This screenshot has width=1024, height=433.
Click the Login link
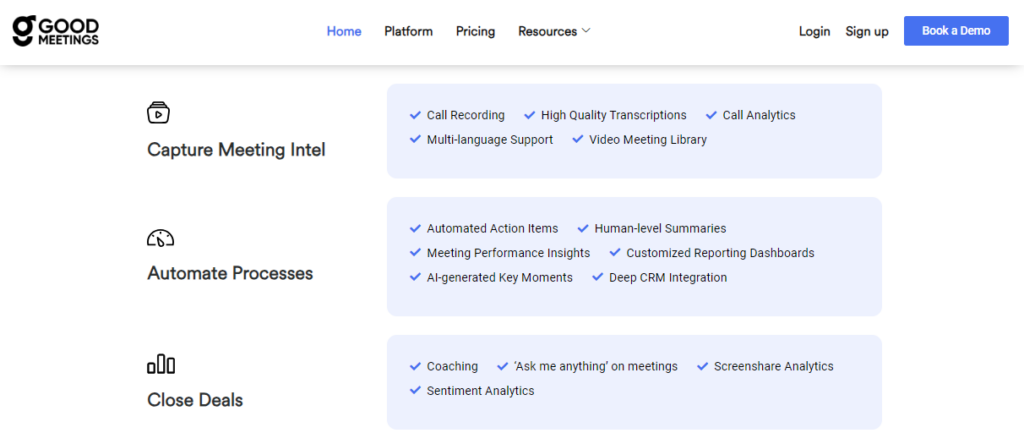pyautogui.click(x=814, y=31)
